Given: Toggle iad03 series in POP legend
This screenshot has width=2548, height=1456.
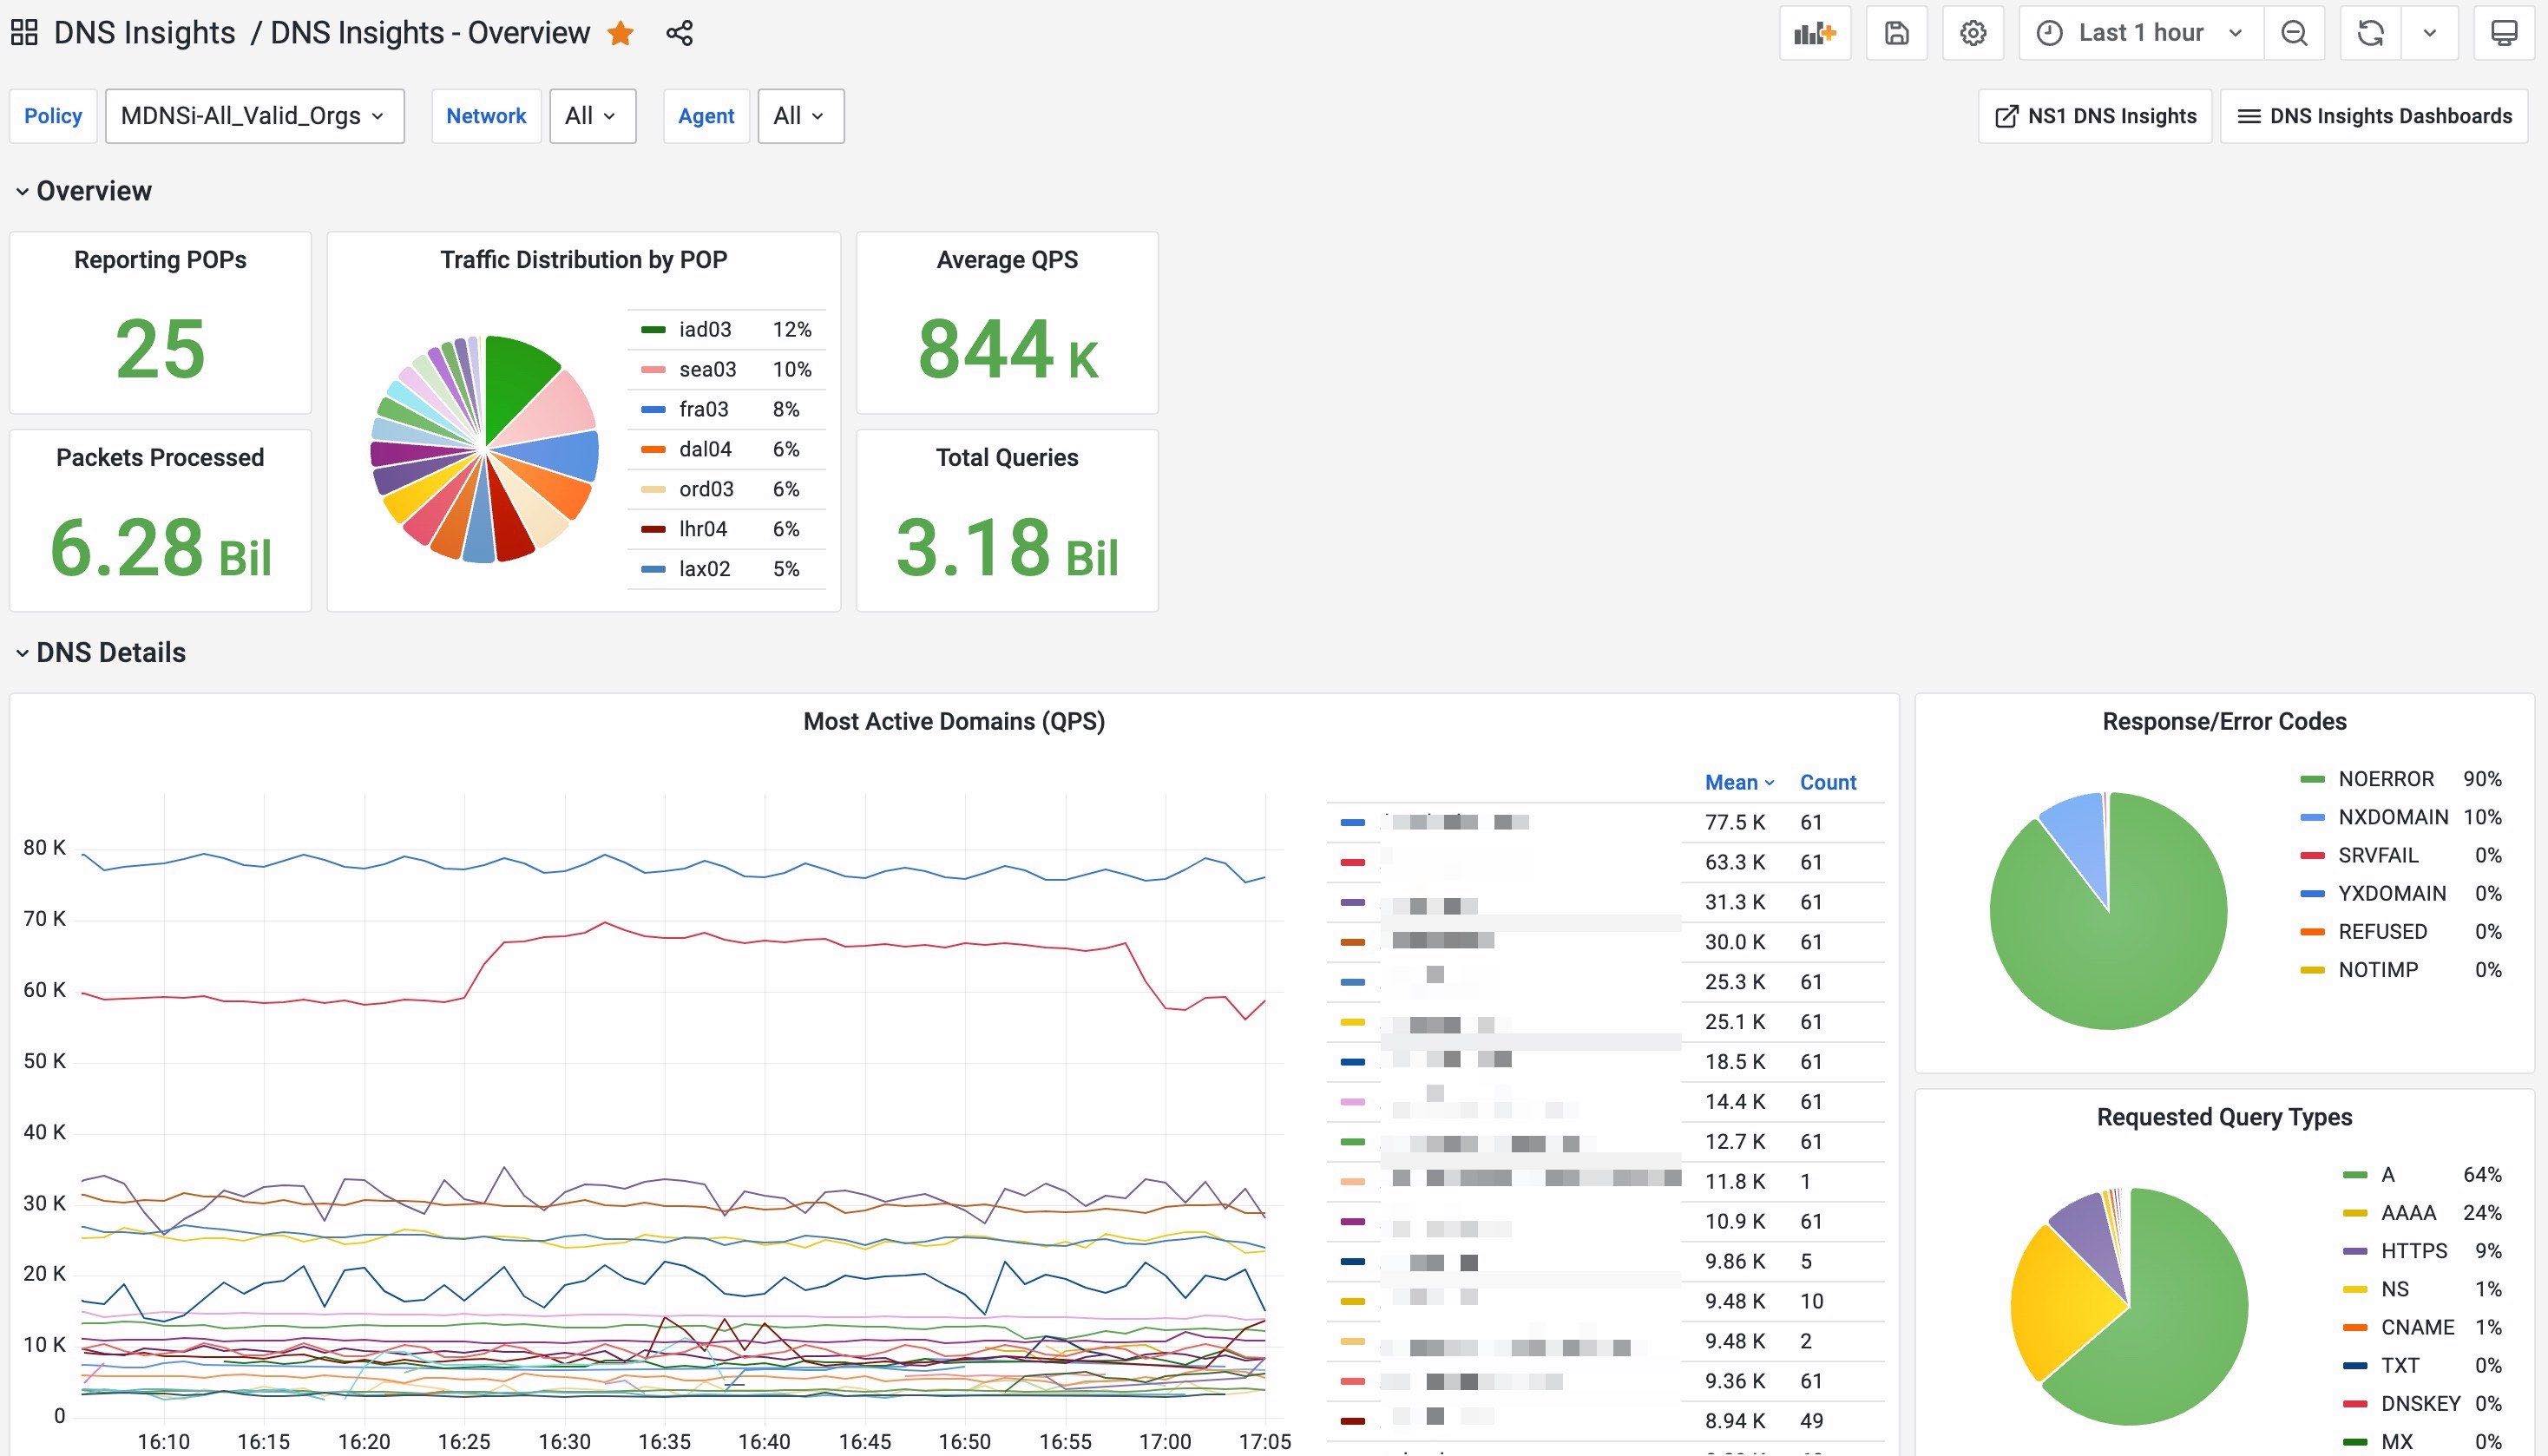Looking at the screenshot, I should 704,329.
